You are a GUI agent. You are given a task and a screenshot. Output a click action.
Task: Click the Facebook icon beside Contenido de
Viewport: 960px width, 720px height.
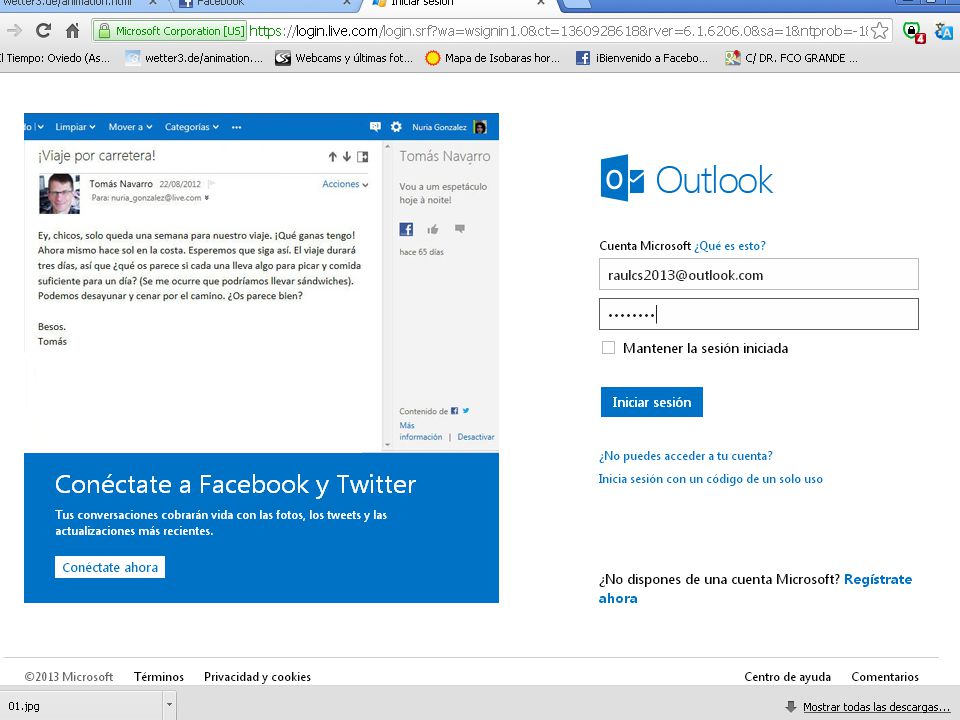coord(454,411)
